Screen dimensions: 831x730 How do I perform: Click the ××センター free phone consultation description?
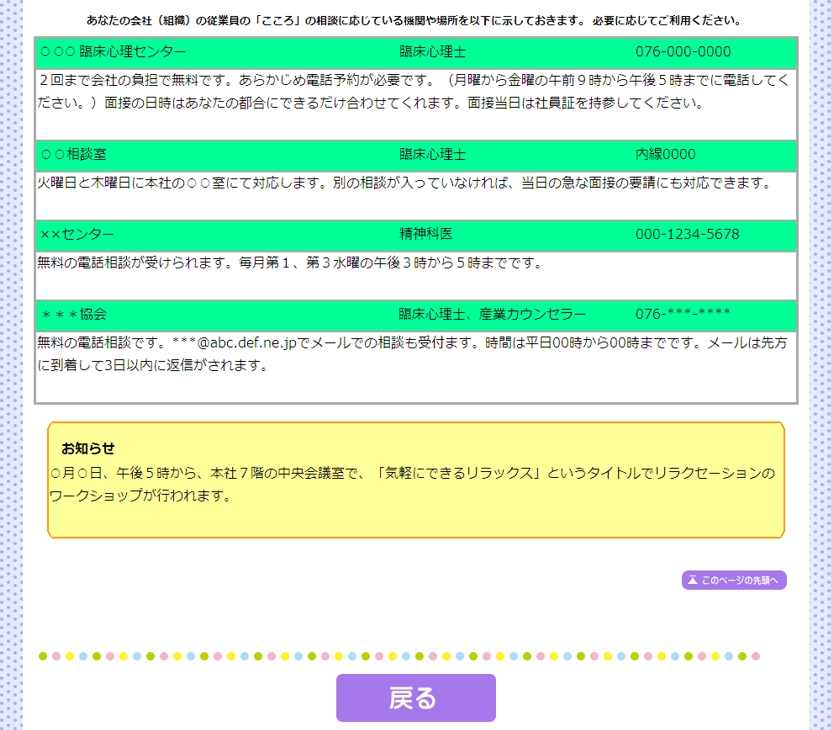pyautogui.click(x=289, y=263)
